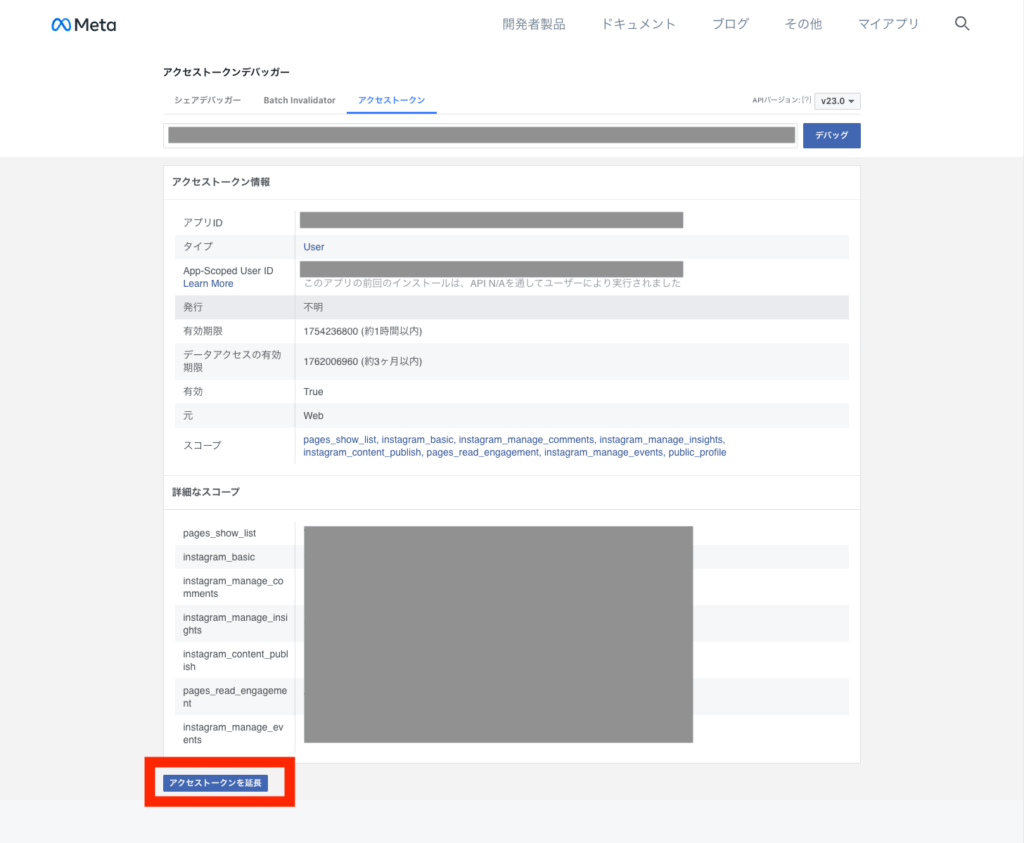Click instagram_manage_events scope link
The width and height of the screenshot is (1024, 843).
click(x=603, y=453)
